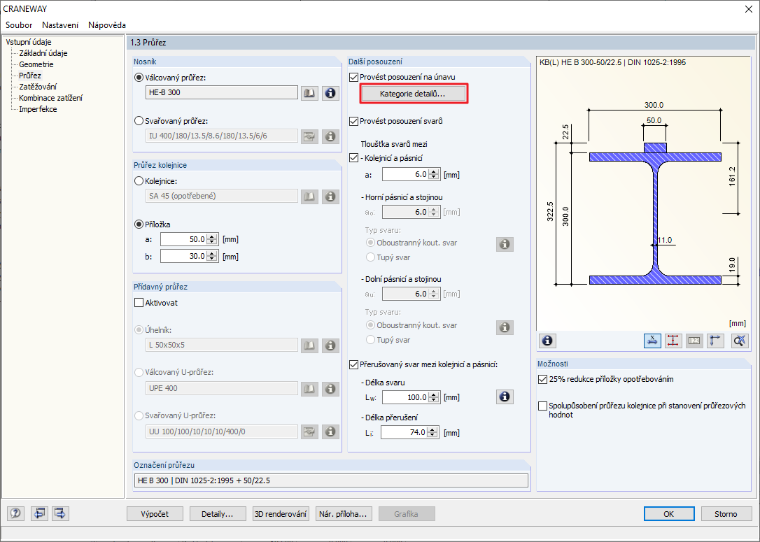760x542 pixels.
Task: Toggle Přerušovaný svar mezi kolejnicí checkbox
Action: (354, 365)
